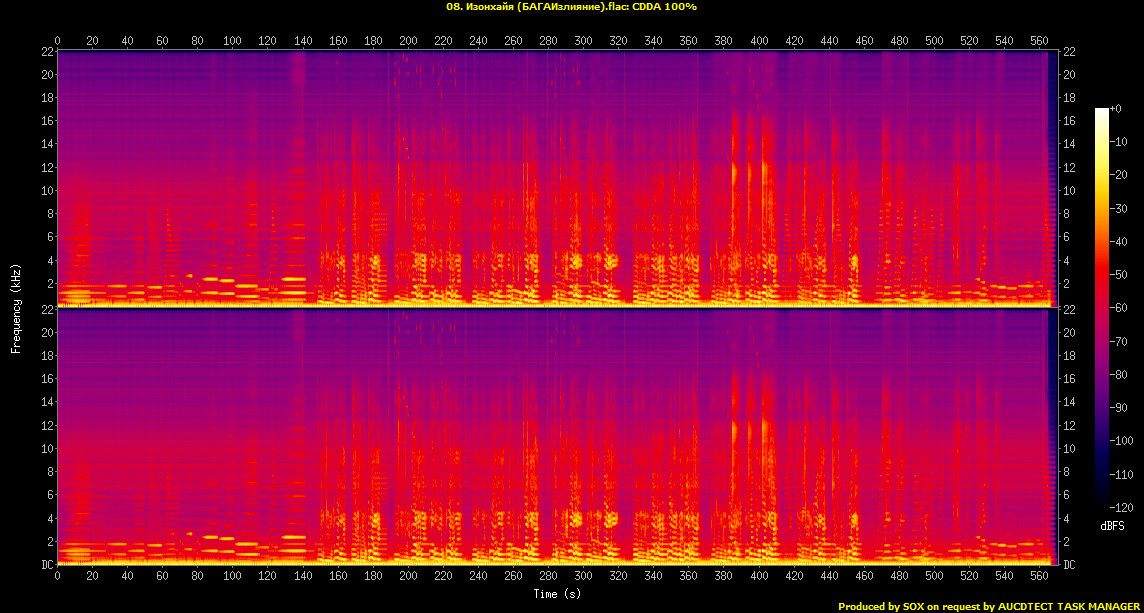Image resolution: width=1144 pixels, height=613 pixels.
Task: Click the white top of the dBFS color bar
Action: (x=1101, y=112)
